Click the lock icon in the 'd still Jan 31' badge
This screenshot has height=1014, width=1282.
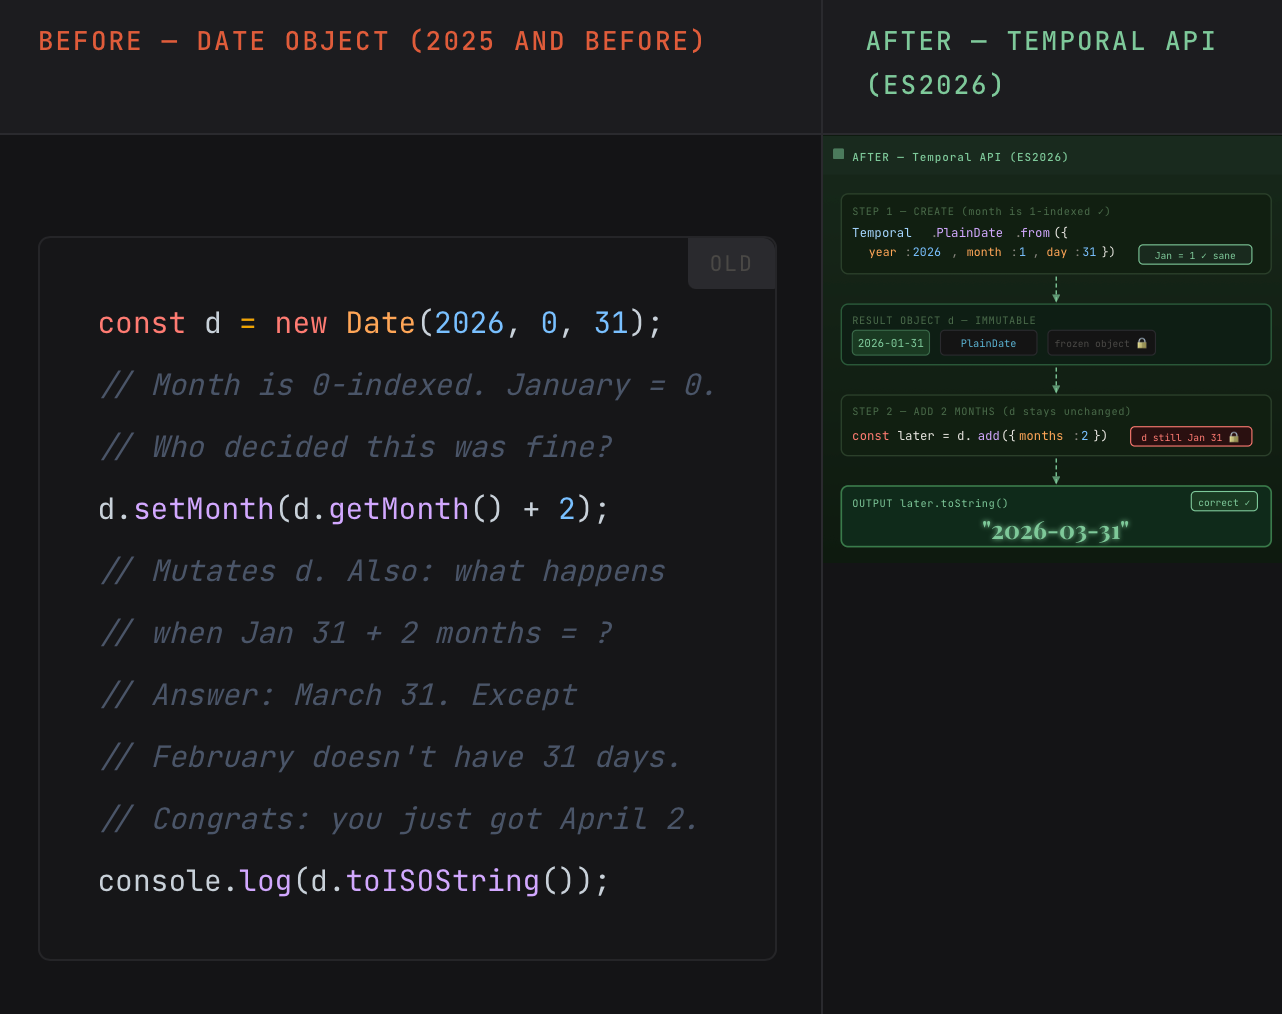[x=1234, y=437]
